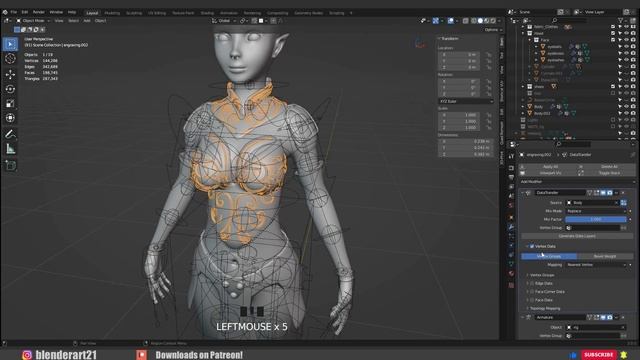Select the Bevel Weight button
The height and width of the screenshot is (360, 640).
pos(605,256)
